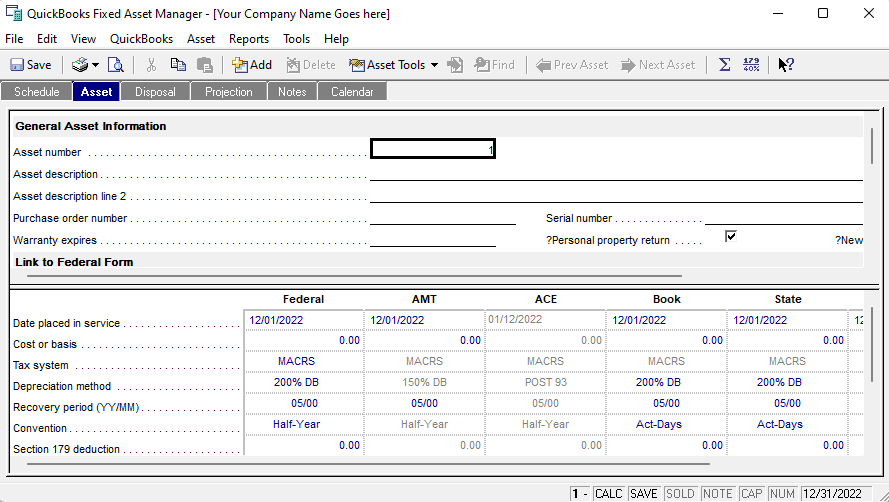Click the Delete asset button
Image resolution: width=889 pixels, height=502 pixels.
[x=311, y=65]
